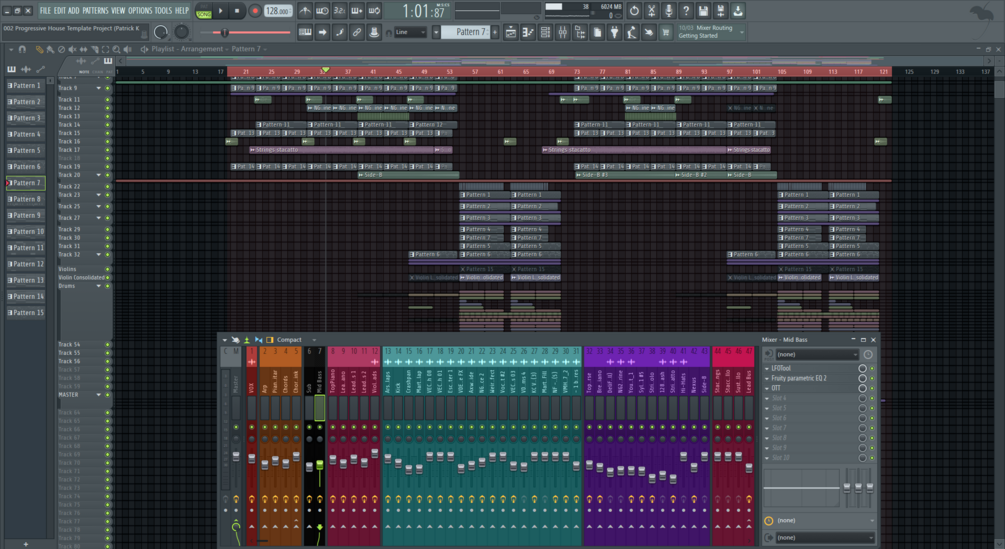Open the mixer view toolbar icon
Image resolution: width=1005 pixels, height=549 pixels.
click(x=563, y=32)
